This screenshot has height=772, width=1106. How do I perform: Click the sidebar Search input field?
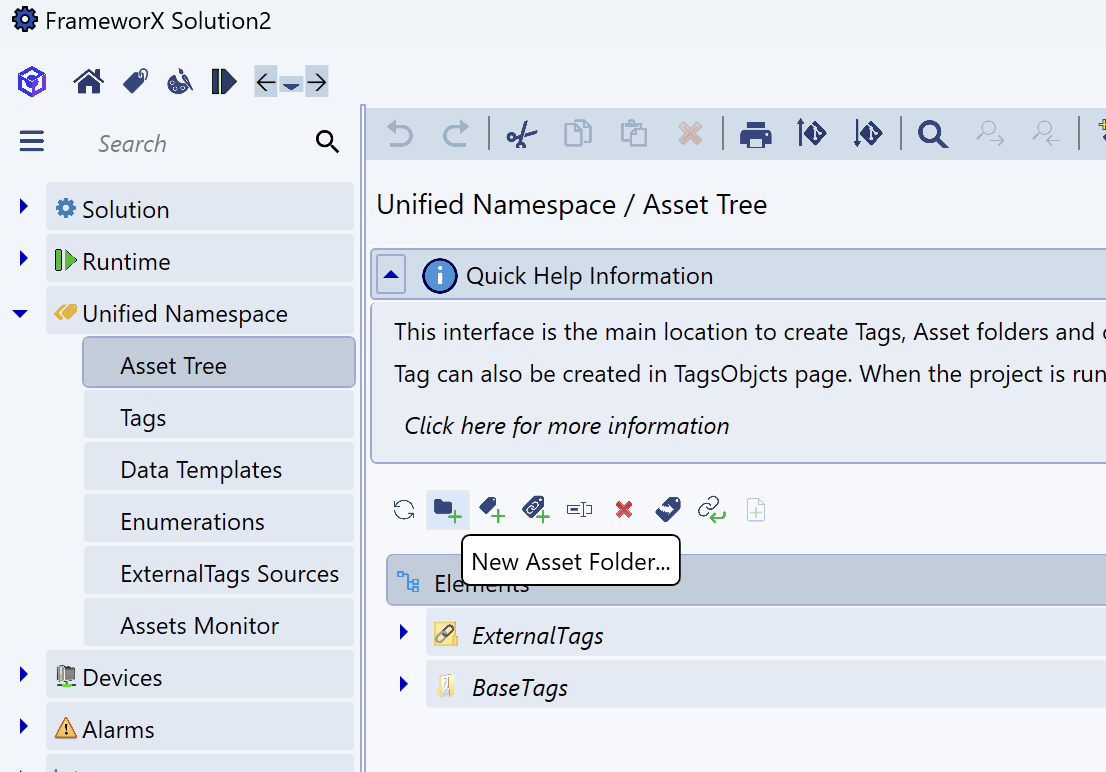pos(200,144)
